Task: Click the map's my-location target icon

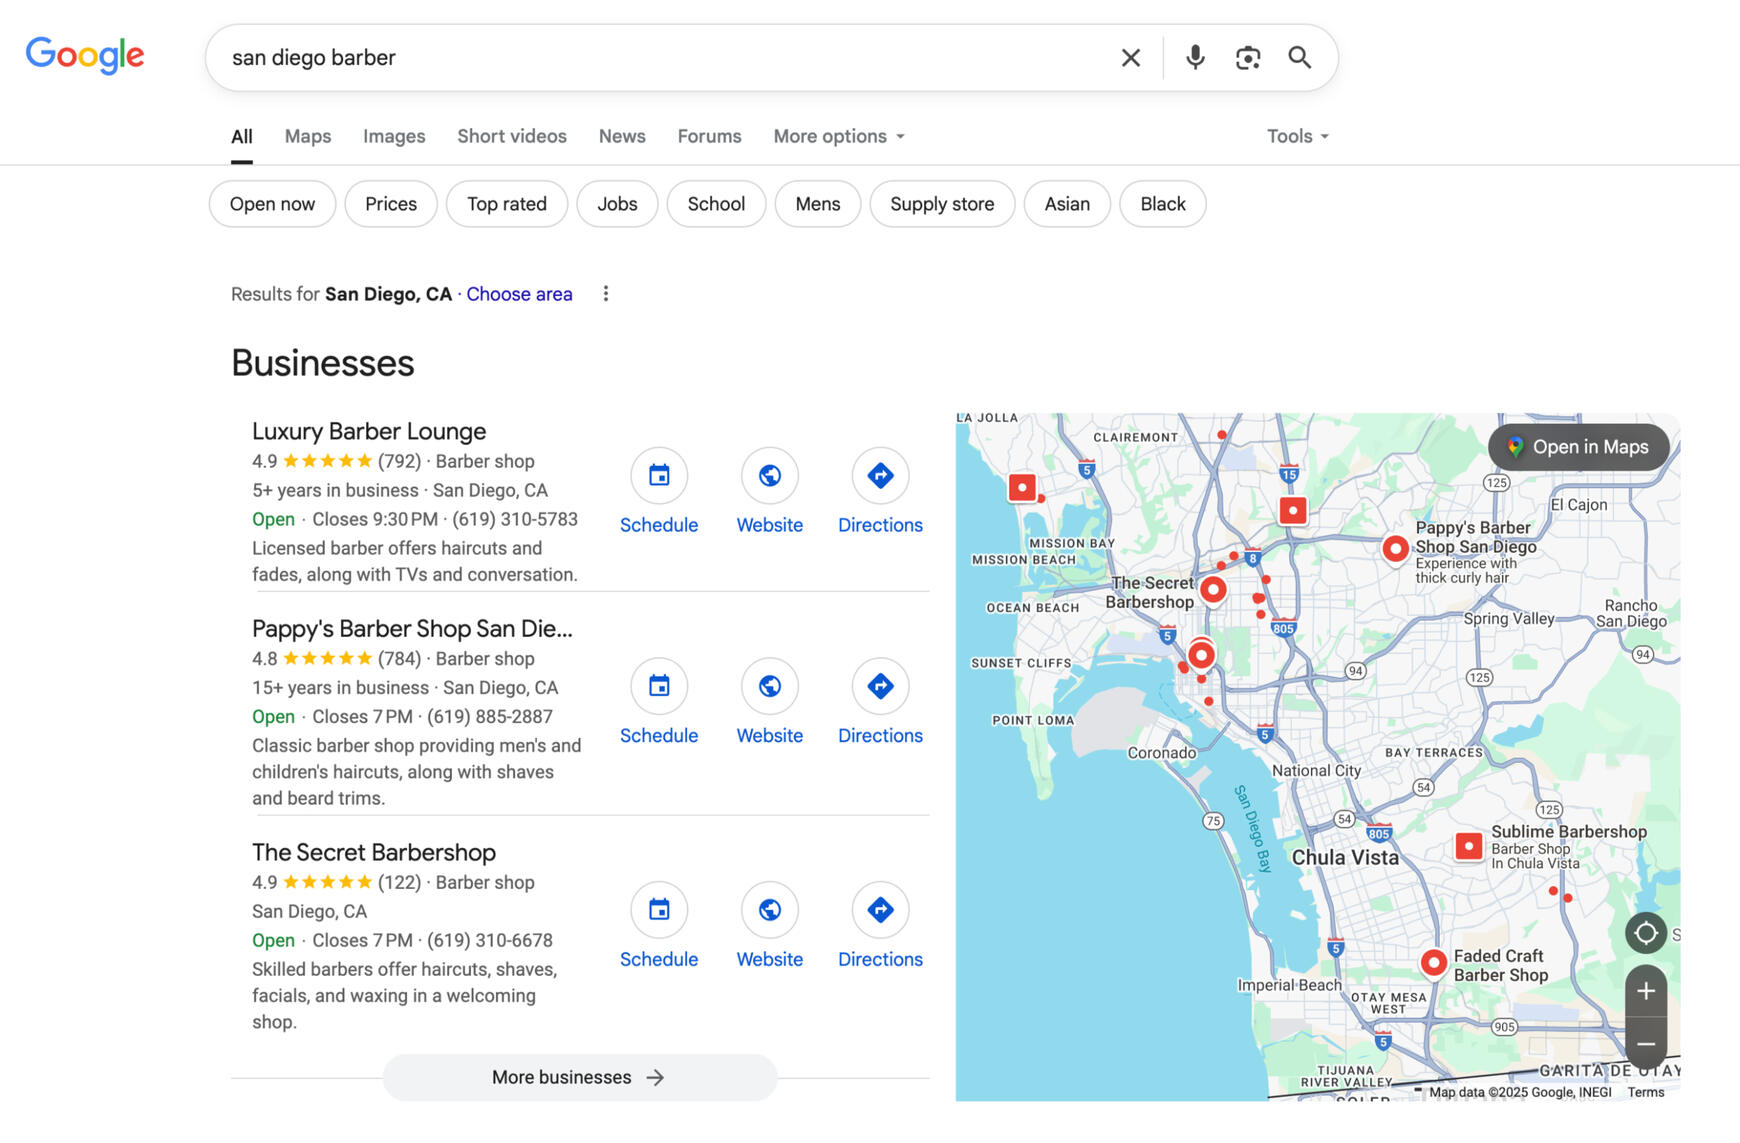Action: tap(1645, 933)
